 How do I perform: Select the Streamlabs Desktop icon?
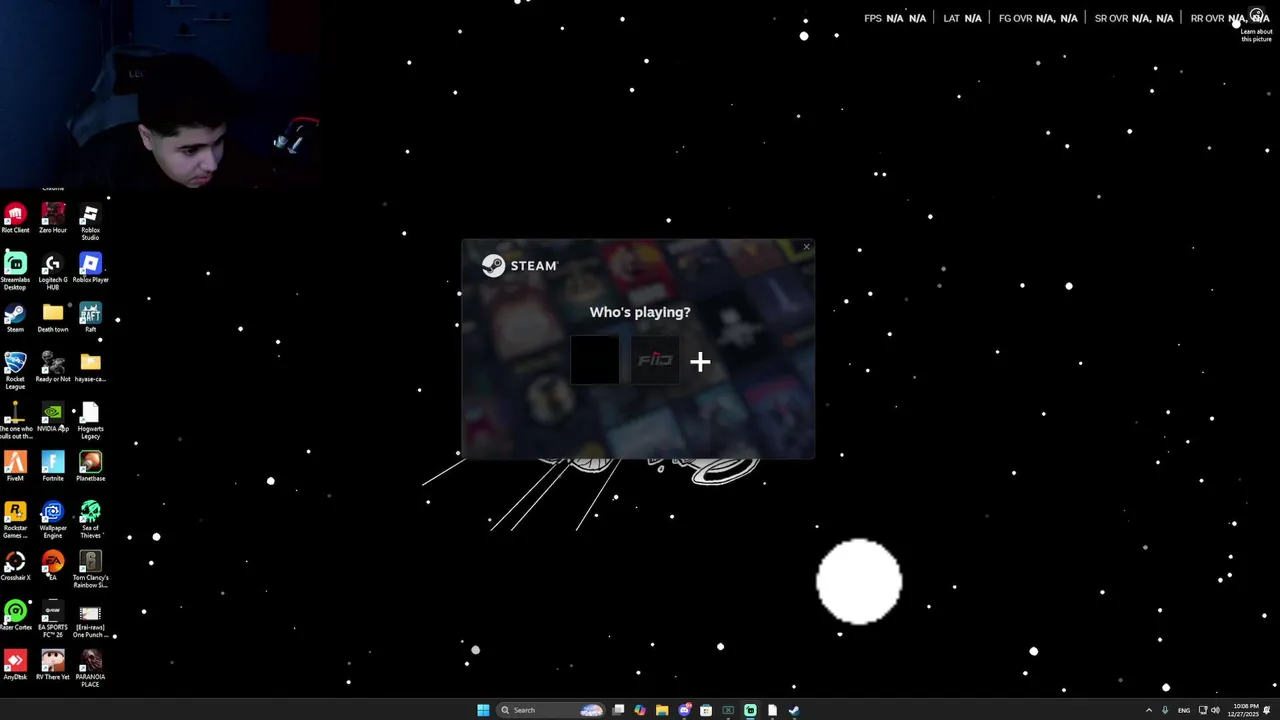point(15,271)
